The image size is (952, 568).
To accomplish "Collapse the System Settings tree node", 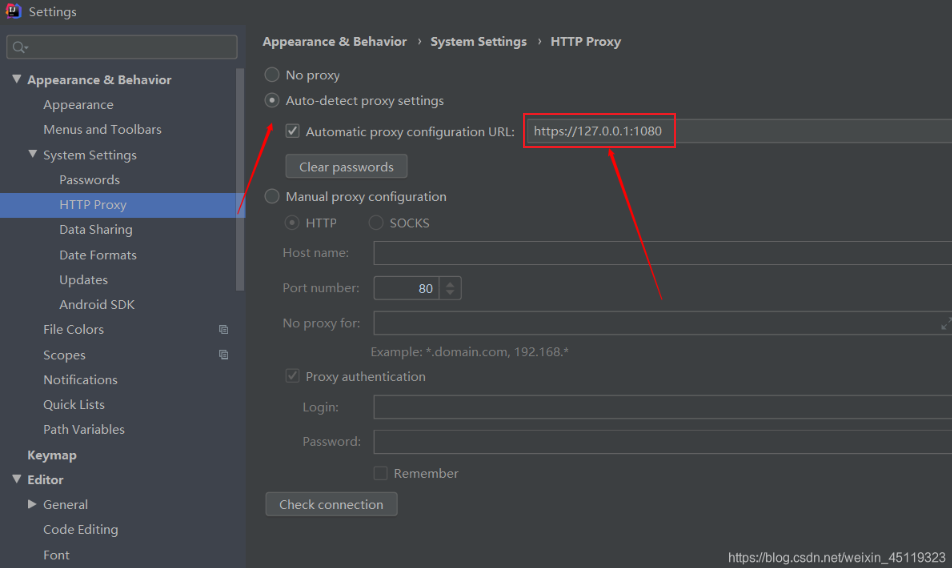I will pos(32,155).
